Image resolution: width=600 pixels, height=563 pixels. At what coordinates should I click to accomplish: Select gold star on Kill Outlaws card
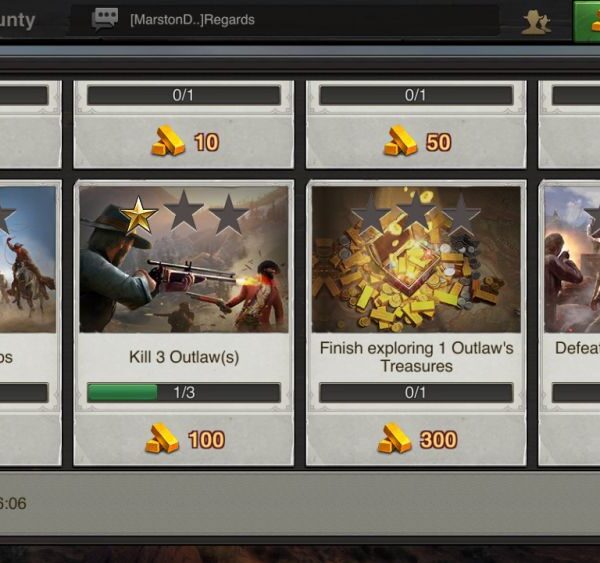(139, 215)
